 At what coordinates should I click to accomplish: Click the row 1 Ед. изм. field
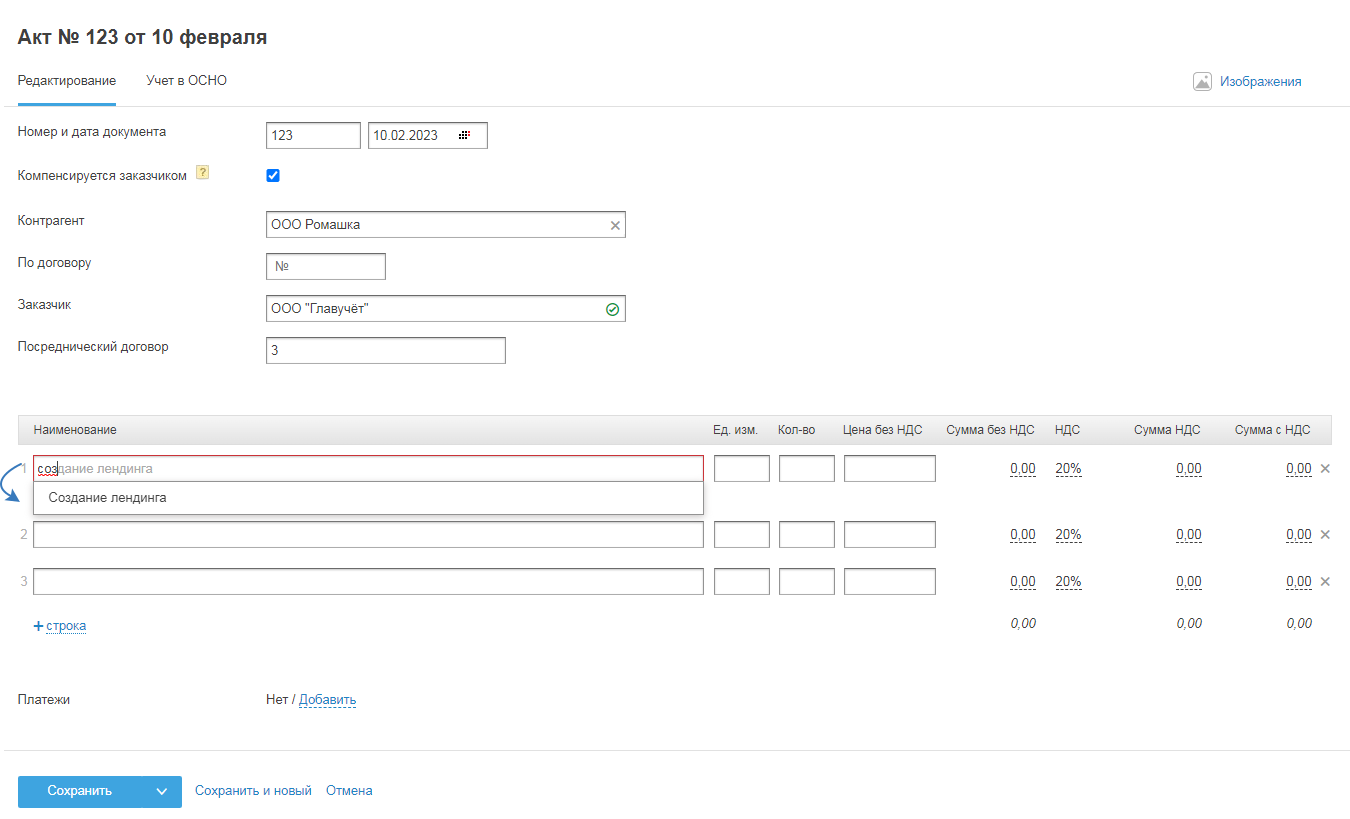pyautogui.click(x=742, y=468)
